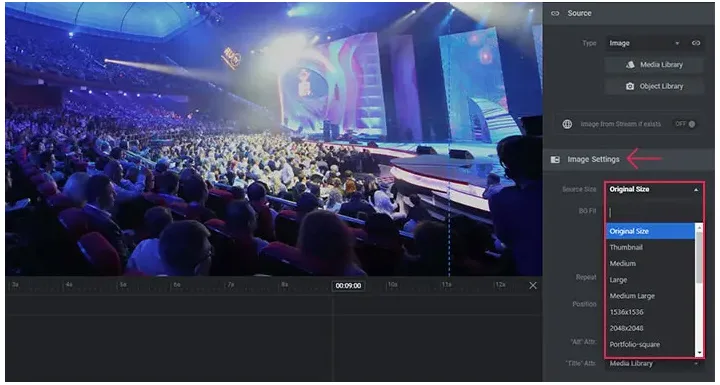The image size is (720, 385).
Task: Select Original Size from the list
Action: point(650,231)
